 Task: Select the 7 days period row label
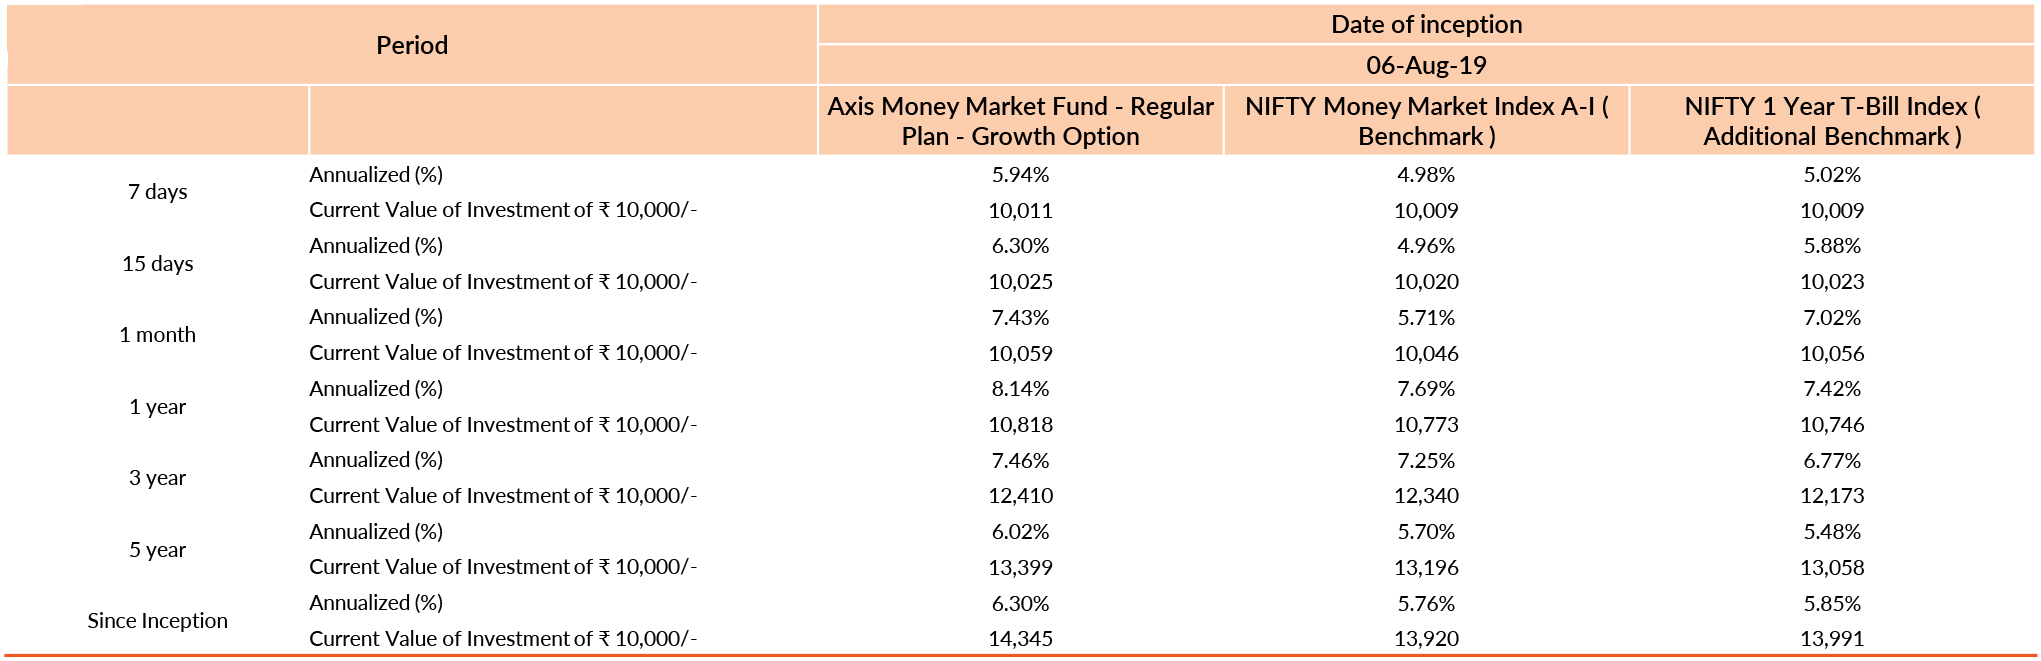pyautogui.click(x=158, y=192)
